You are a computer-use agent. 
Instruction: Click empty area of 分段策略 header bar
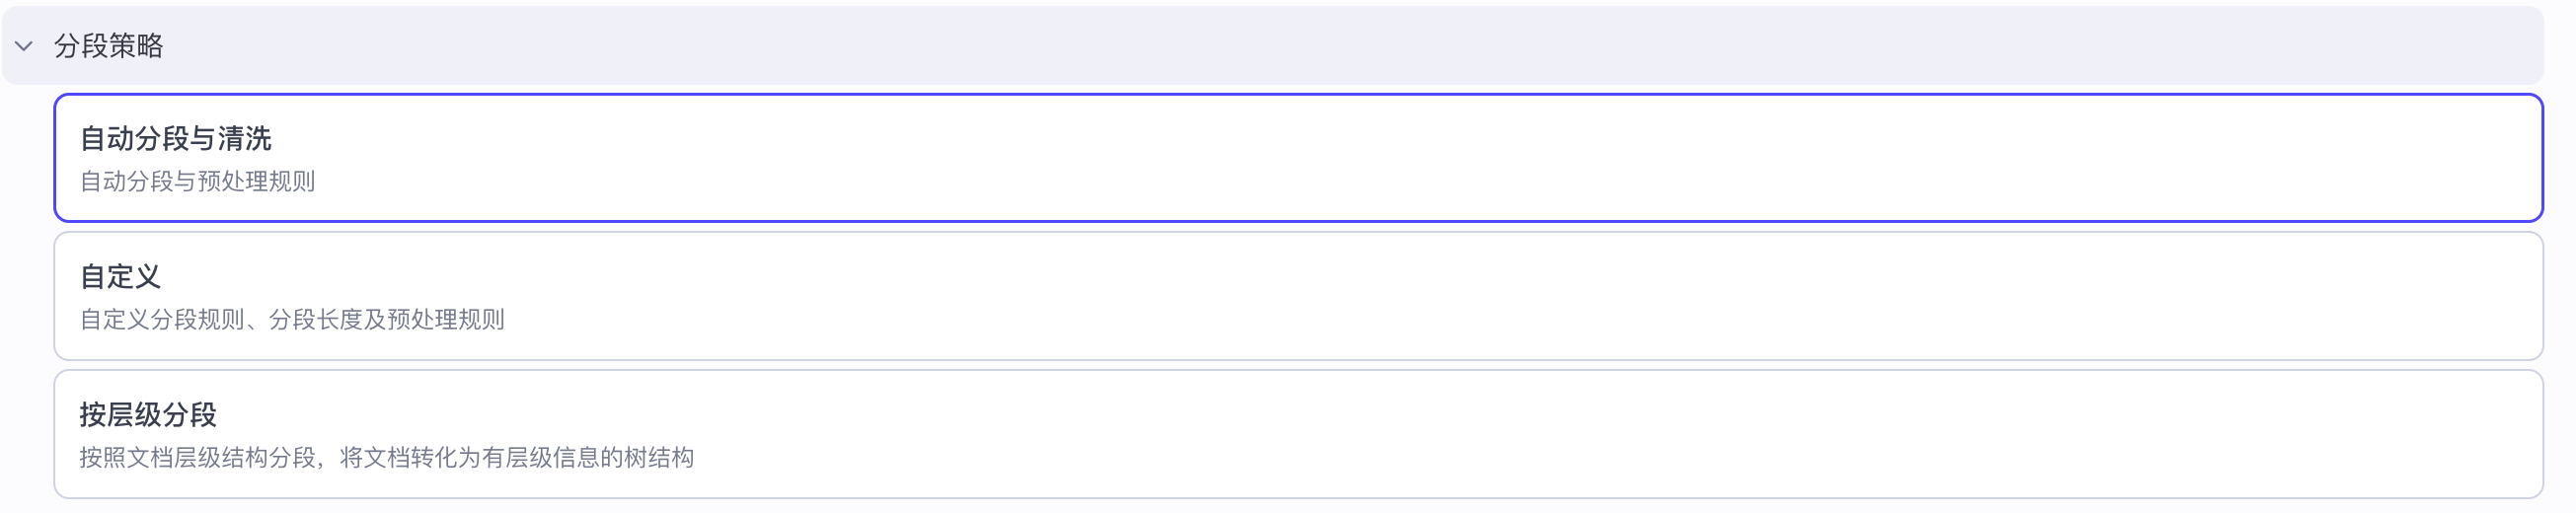point(1300,46)
